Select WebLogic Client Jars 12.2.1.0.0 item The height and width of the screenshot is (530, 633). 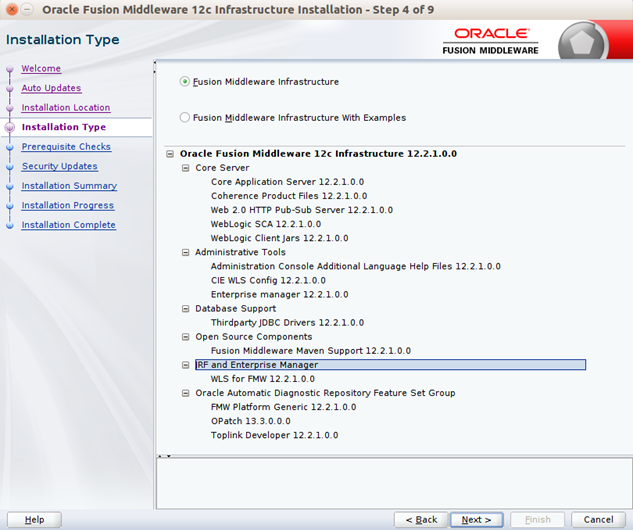[x=279, y=238]
